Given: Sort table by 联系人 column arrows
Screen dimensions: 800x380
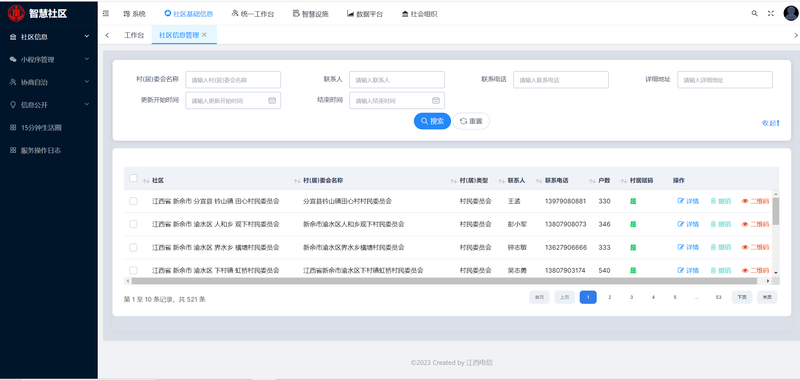Looking at the screenshot, I should pyautogui.click(x=502, y=181).
